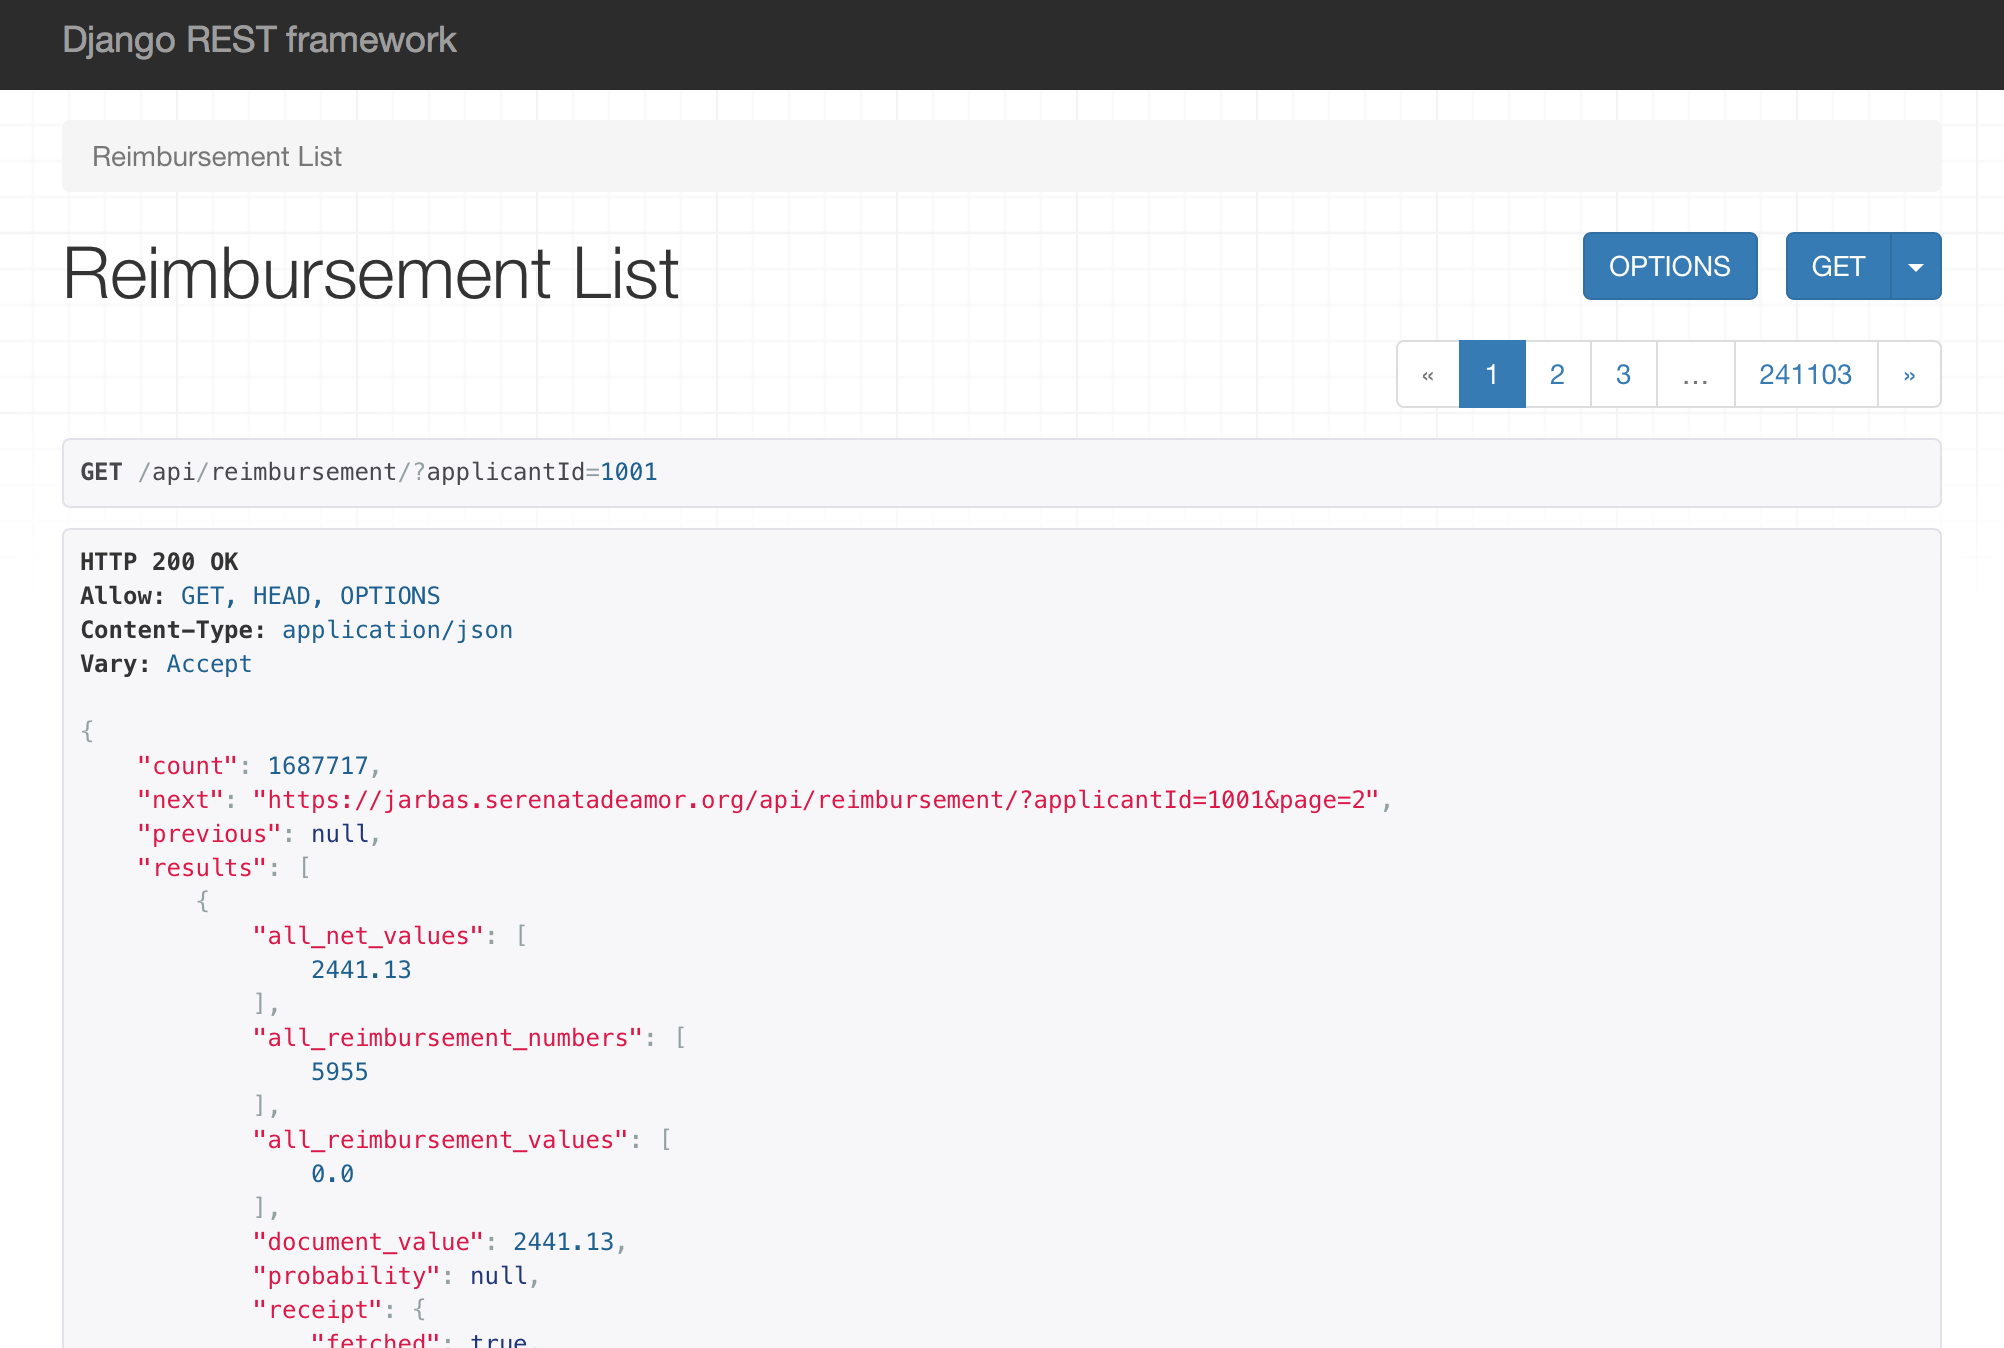Jump to last page 241103
This screenshot has height=1348, width=2004.
tap(1805, 375)
